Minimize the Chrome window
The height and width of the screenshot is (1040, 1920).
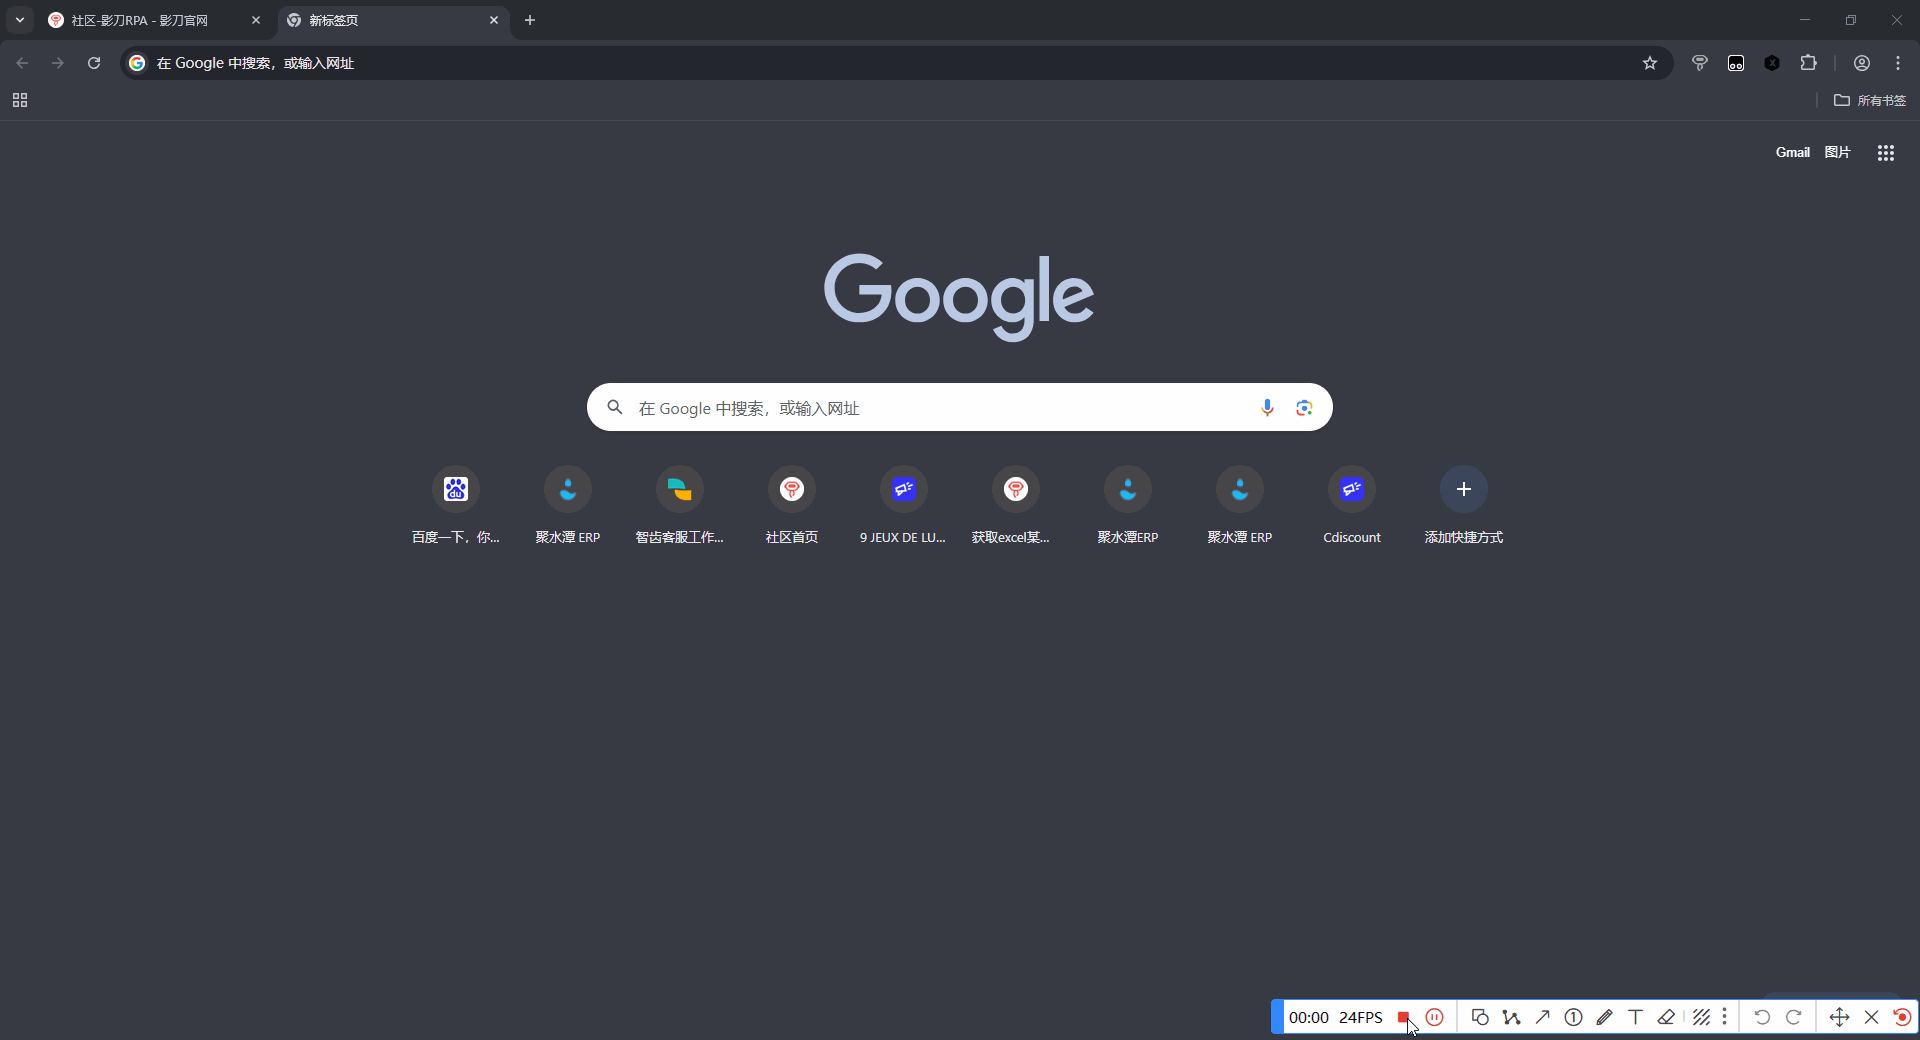tap(1805, 20)
